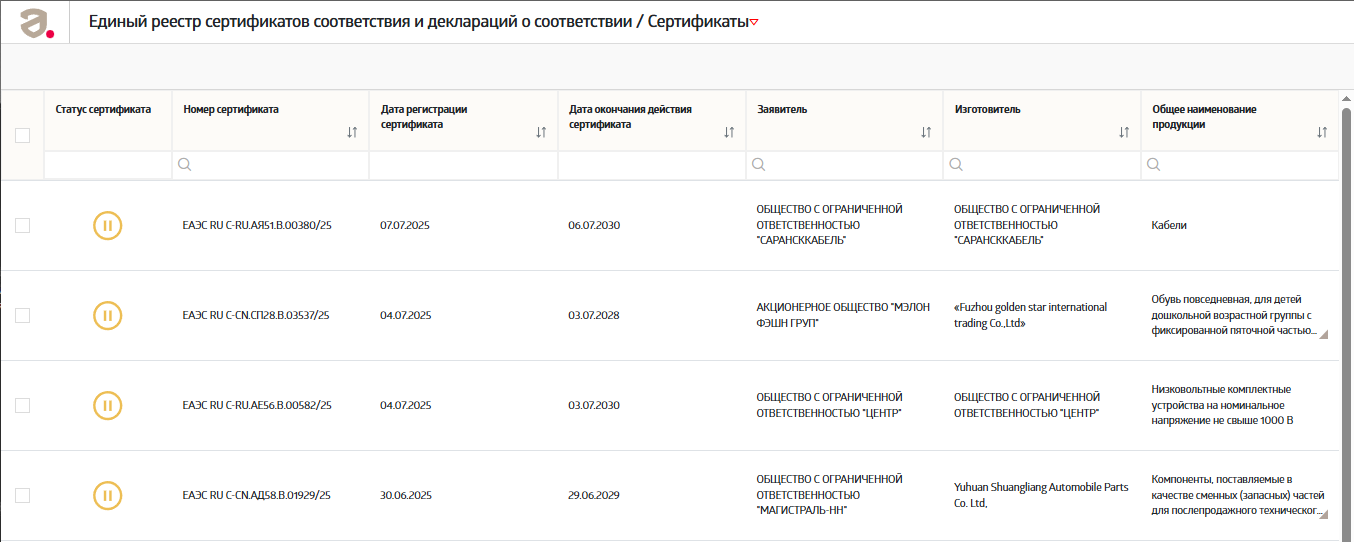Click the Номер сертификата search filter field

point(270,165)
